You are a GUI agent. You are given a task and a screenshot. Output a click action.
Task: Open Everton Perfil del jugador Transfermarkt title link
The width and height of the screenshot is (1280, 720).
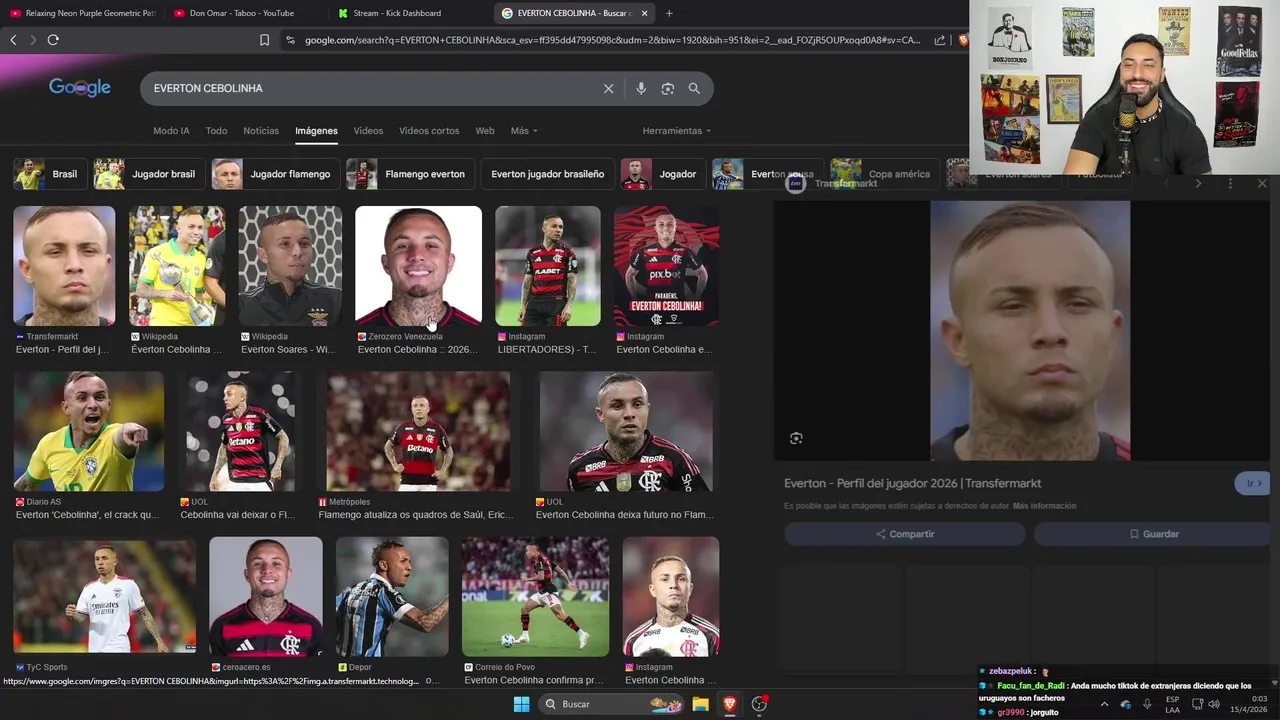912,484
